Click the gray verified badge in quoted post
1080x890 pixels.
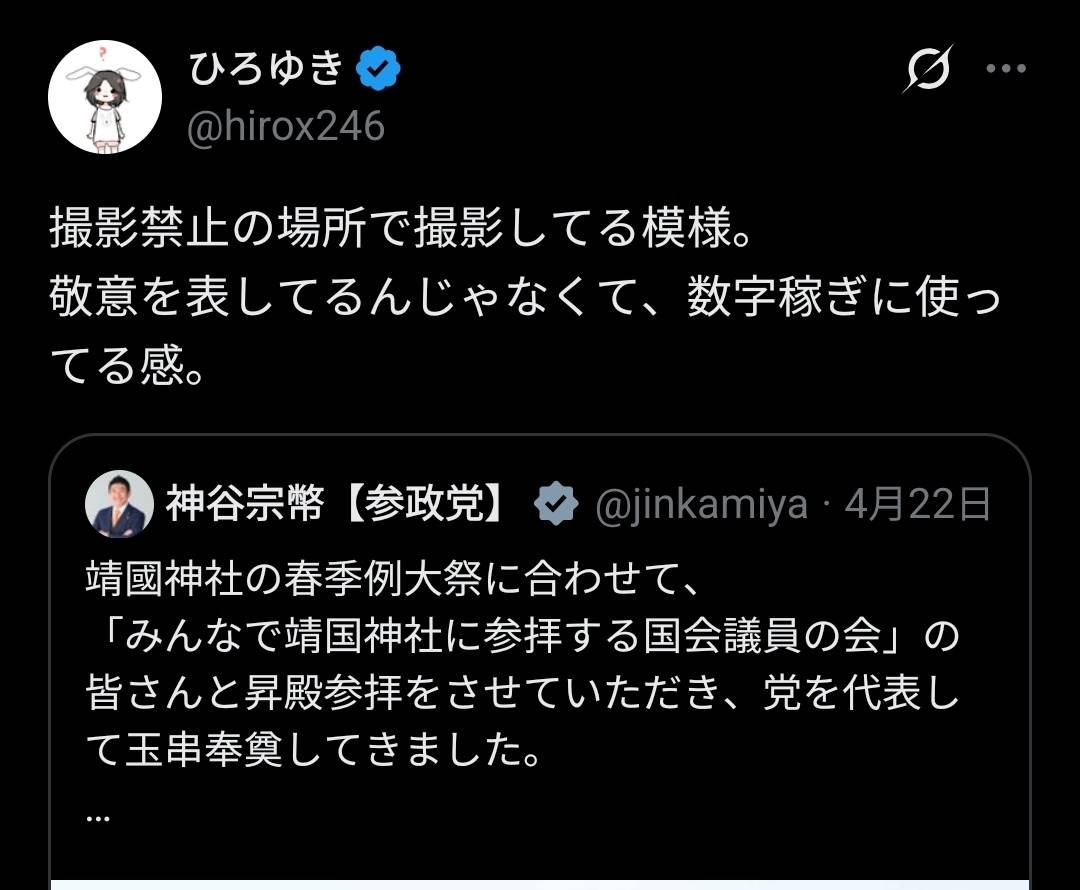coord(556,504)
